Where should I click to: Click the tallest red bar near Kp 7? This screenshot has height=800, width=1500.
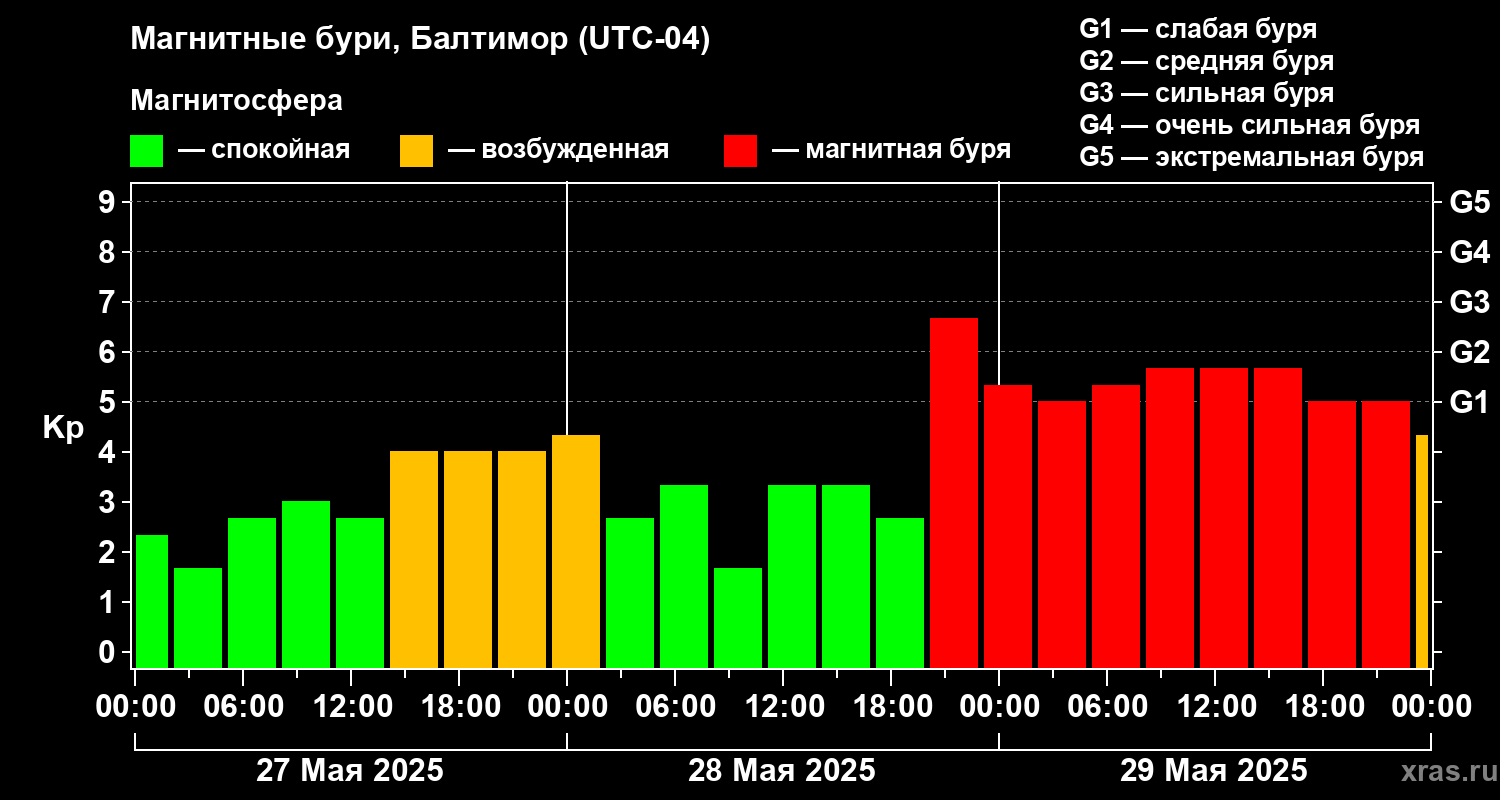point(954,493)
